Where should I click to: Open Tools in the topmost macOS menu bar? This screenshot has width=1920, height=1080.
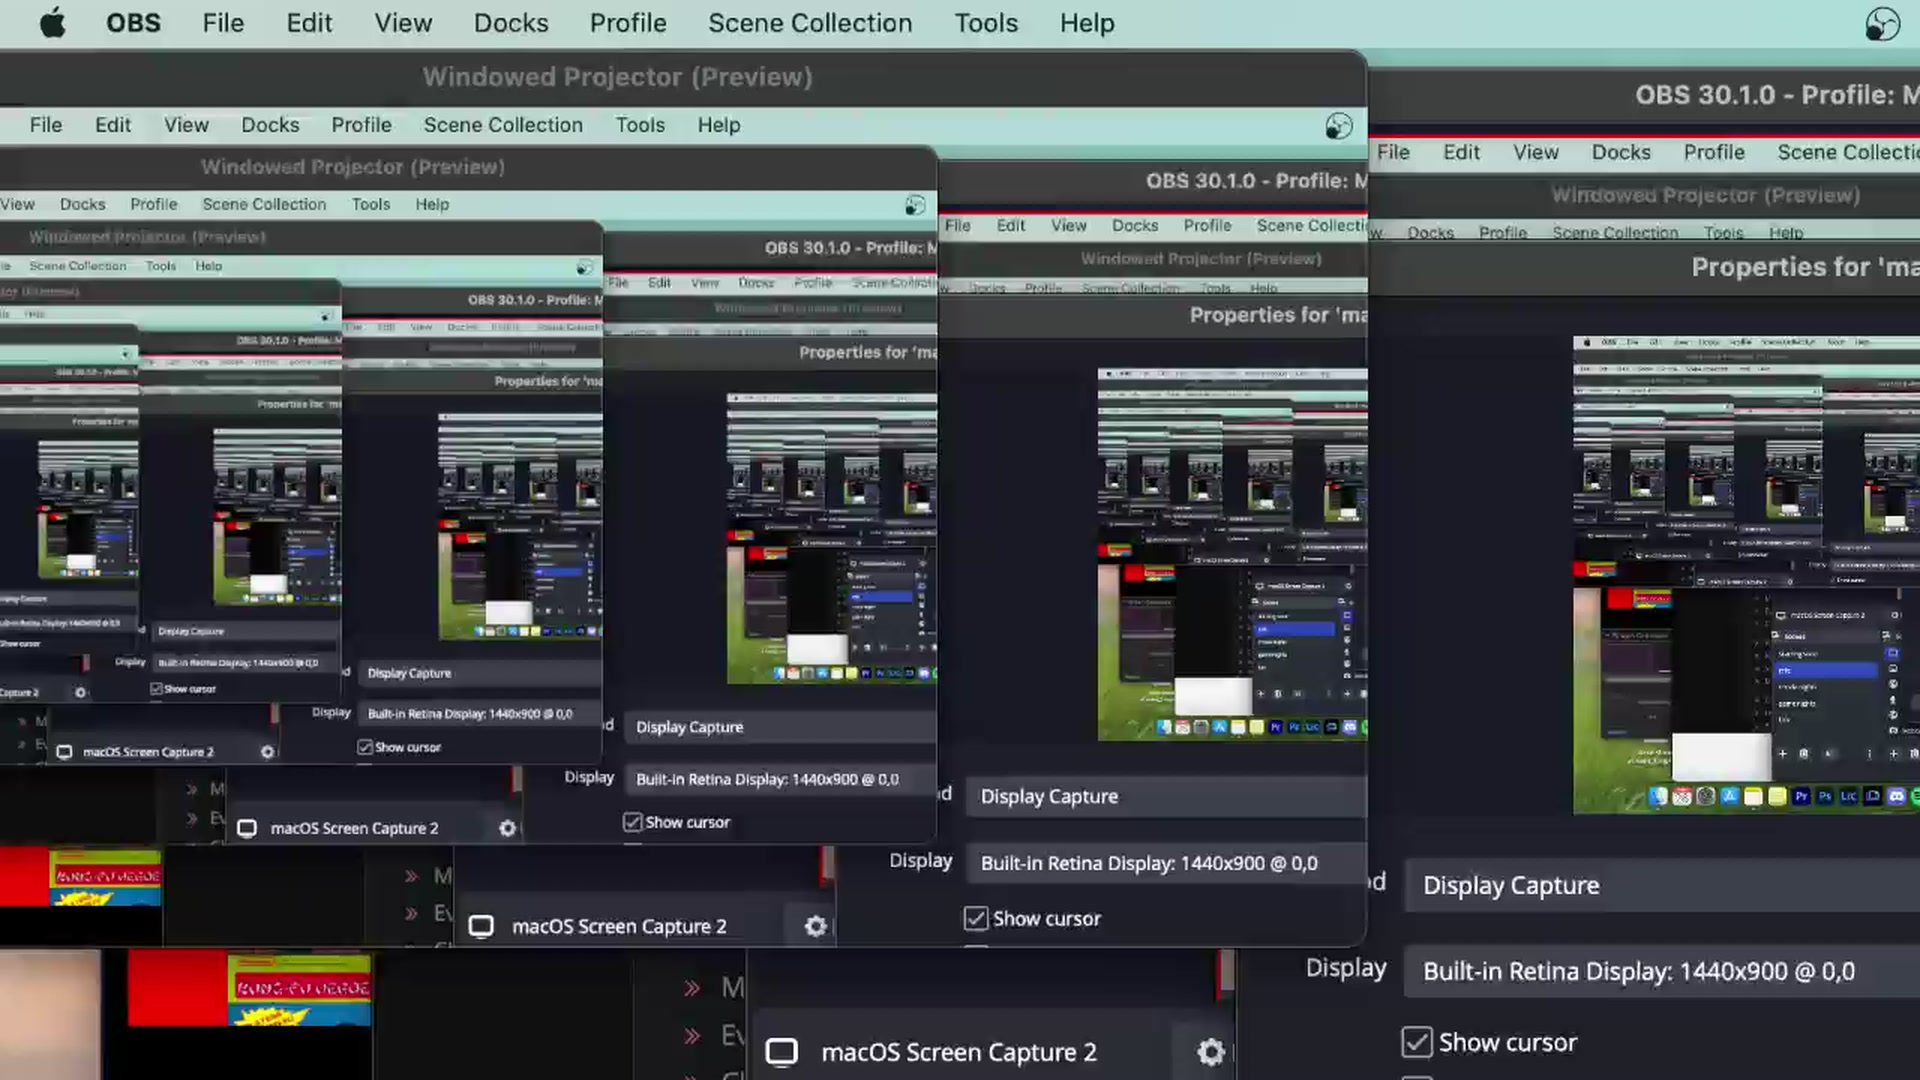986,23
